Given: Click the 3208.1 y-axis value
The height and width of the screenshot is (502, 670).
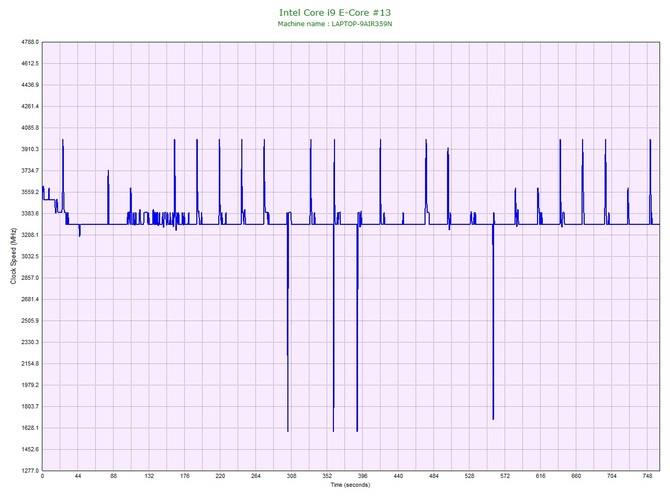Looking at the screenshot, I should (30, 235).
